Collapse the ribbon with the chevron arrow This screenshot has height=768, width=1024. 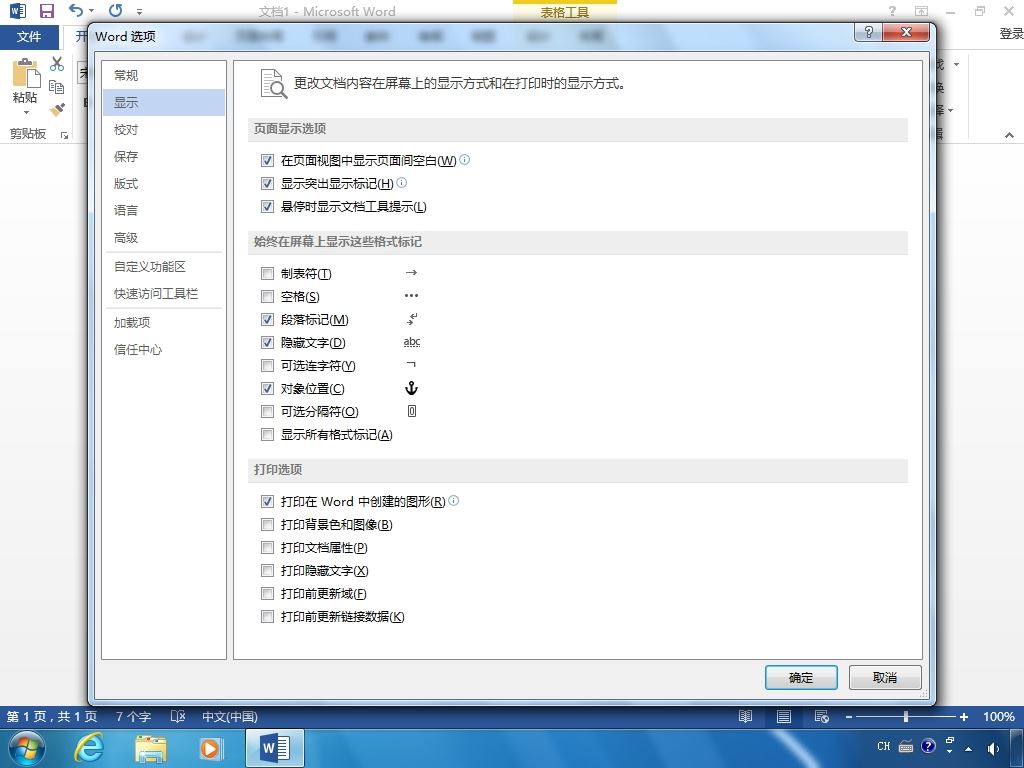pos(1010,135)
